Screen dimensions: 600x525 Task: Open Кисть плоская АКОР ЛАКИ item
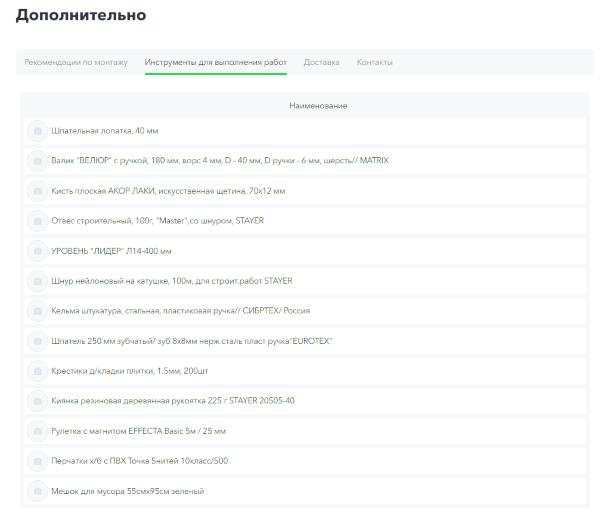tap(168, 191)
